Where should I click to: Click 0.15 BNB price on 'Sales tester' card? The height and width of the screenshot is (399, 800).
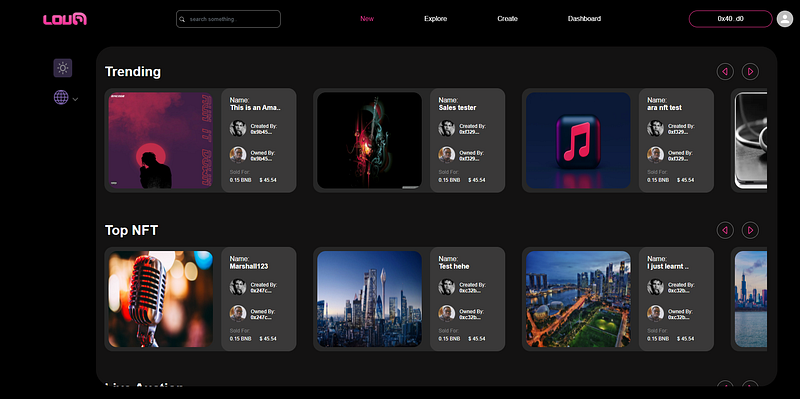(x=449, y=180)
